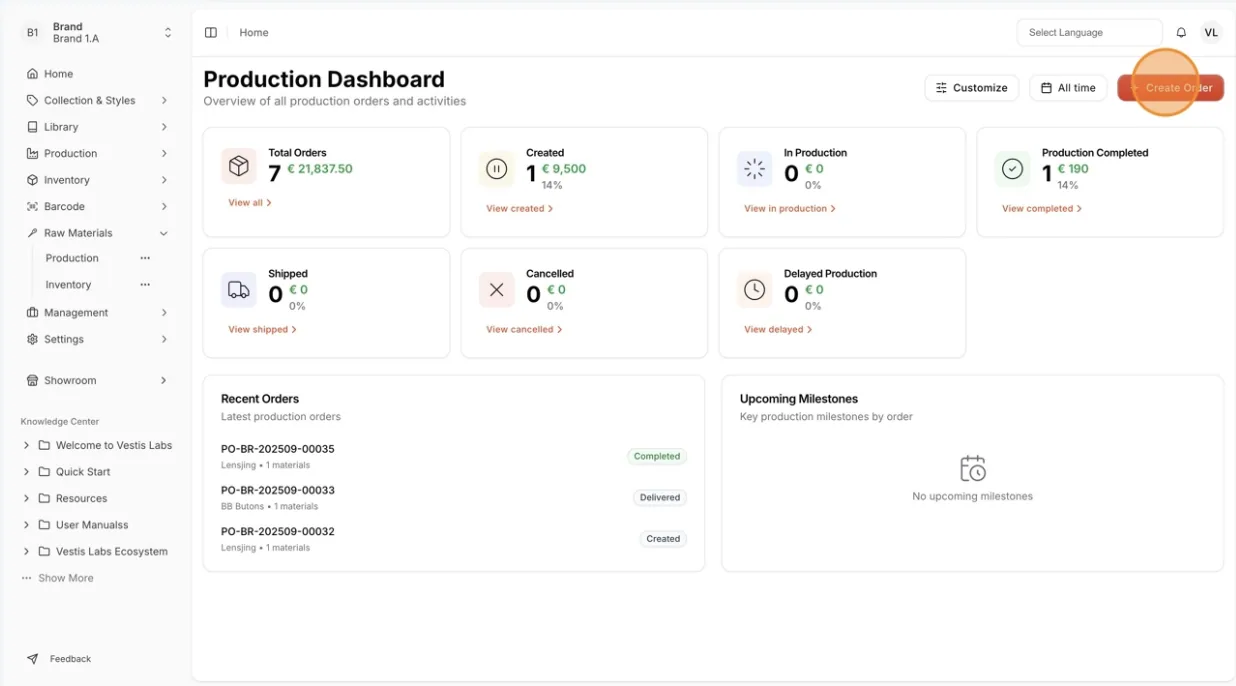Image resolution: width=1236 pixels, height=686 pixels.
Task: Expand the Quick Start tree arrow
Action: [26, 472]
